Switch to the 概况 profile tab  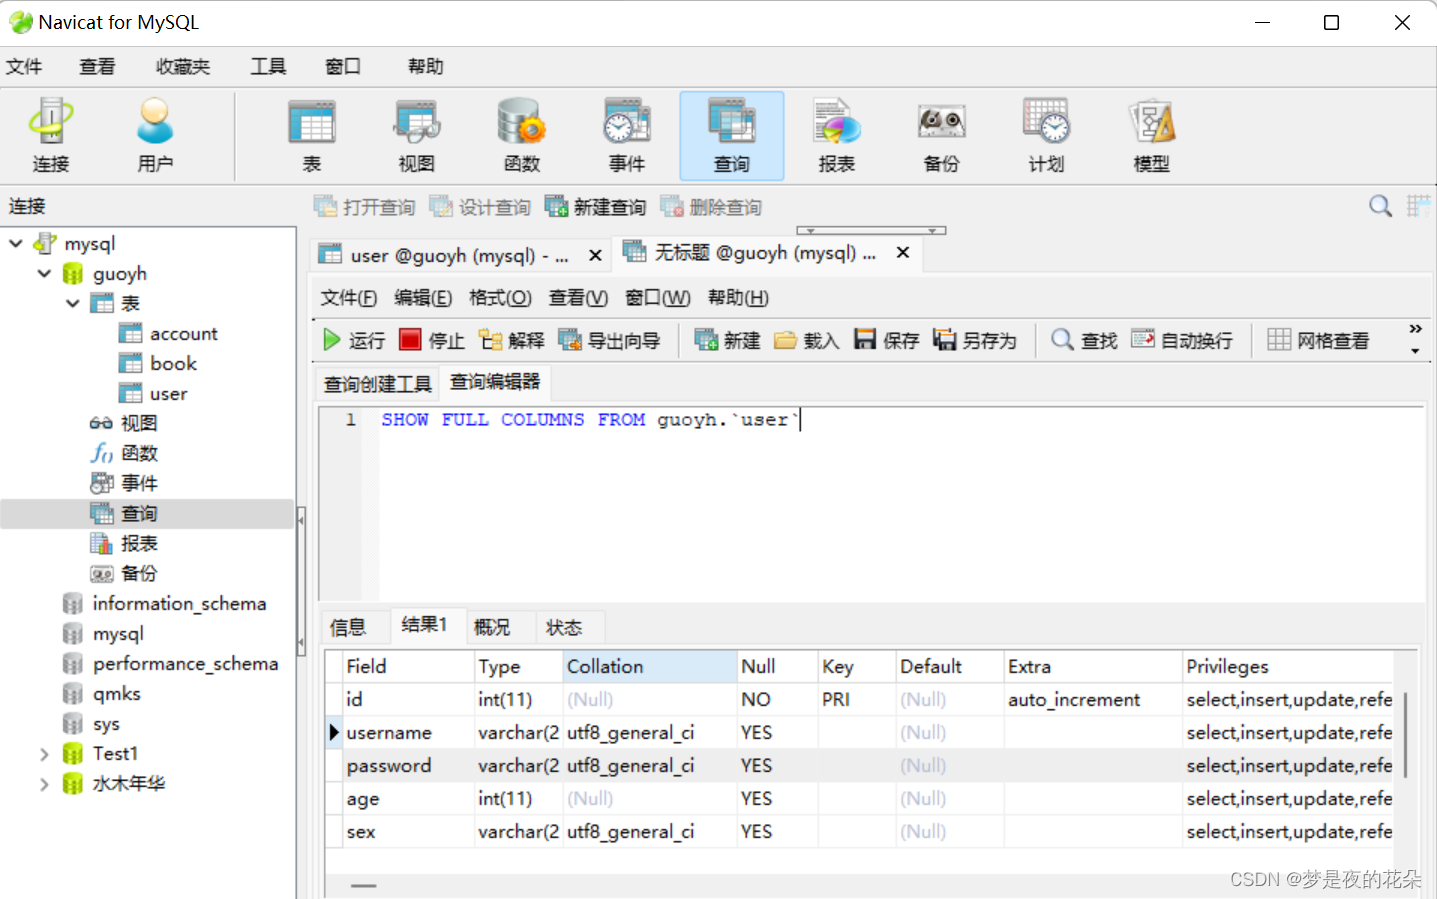[492, 627]
